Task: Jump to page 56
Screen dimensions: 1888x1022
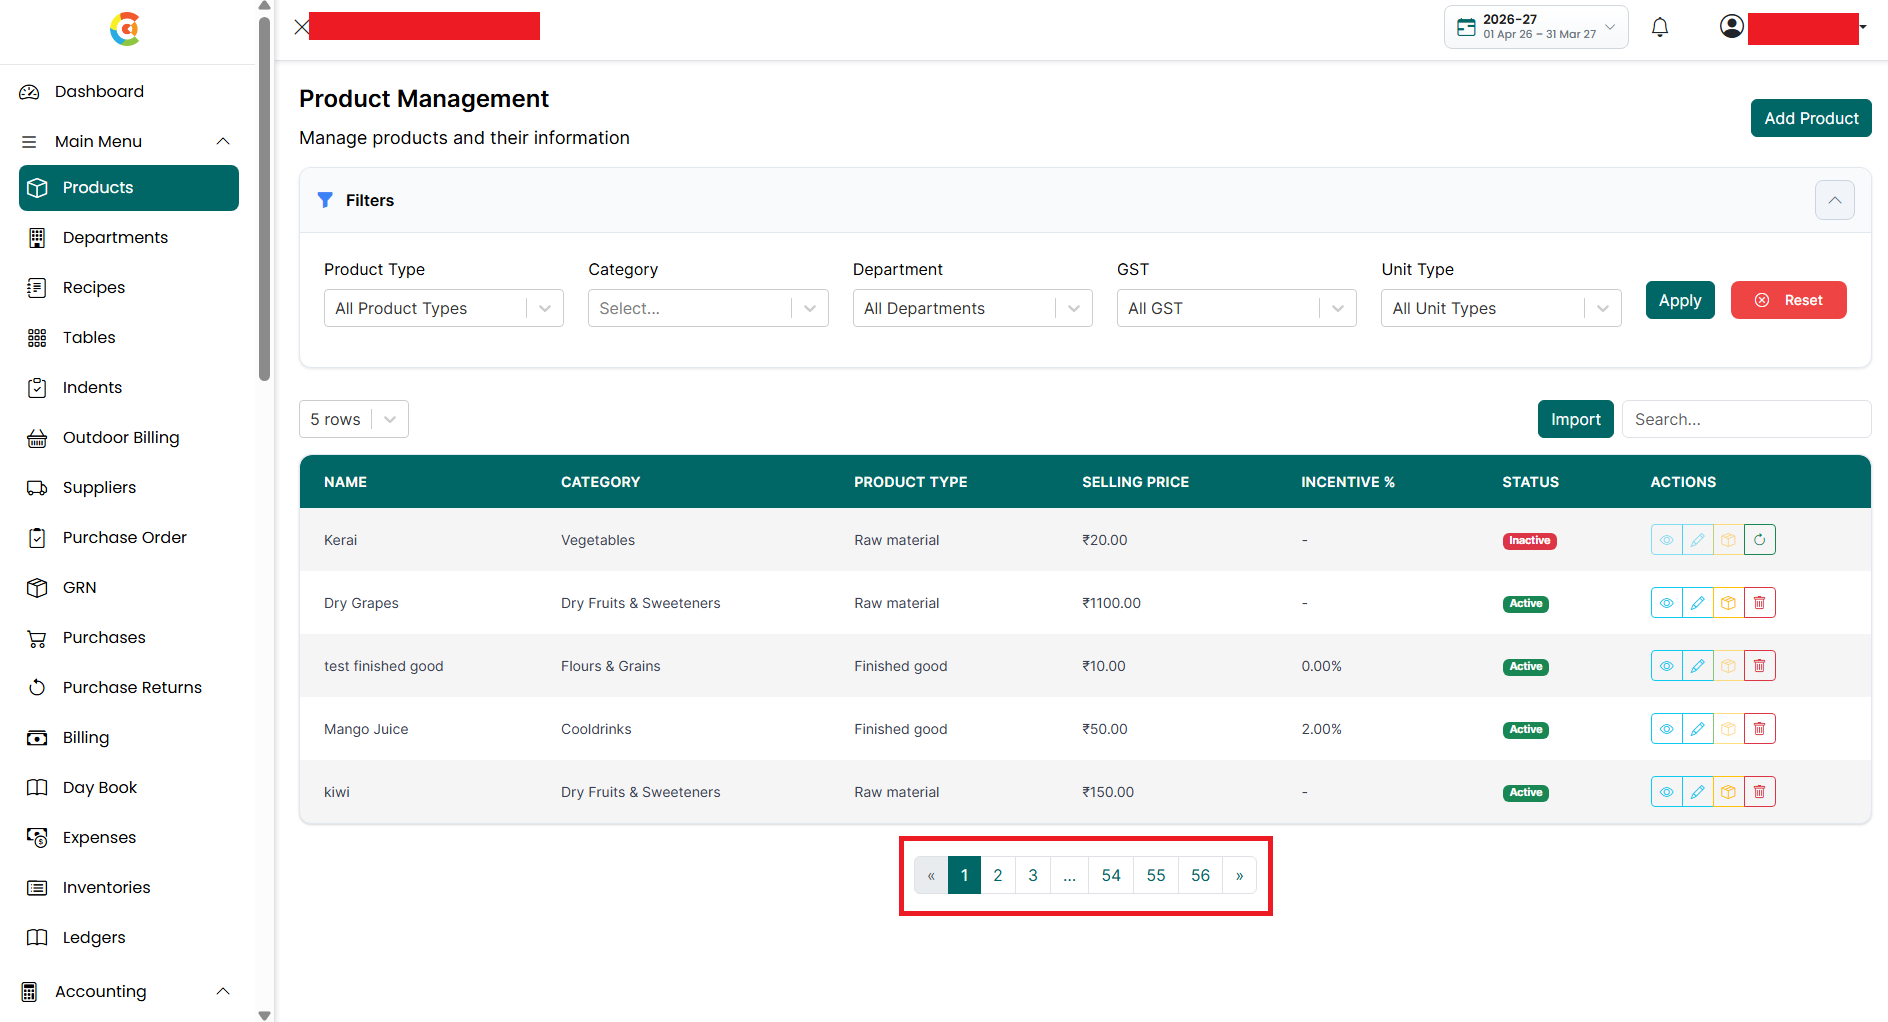Action: pos(1200,875)
